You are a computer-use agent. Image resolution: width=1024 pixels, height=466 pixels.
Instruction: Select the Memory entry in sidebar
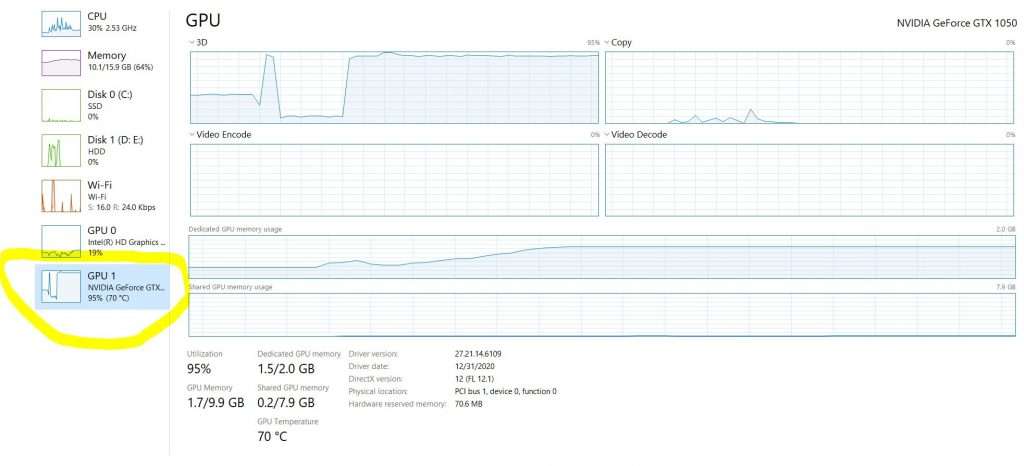click(103, 61)
